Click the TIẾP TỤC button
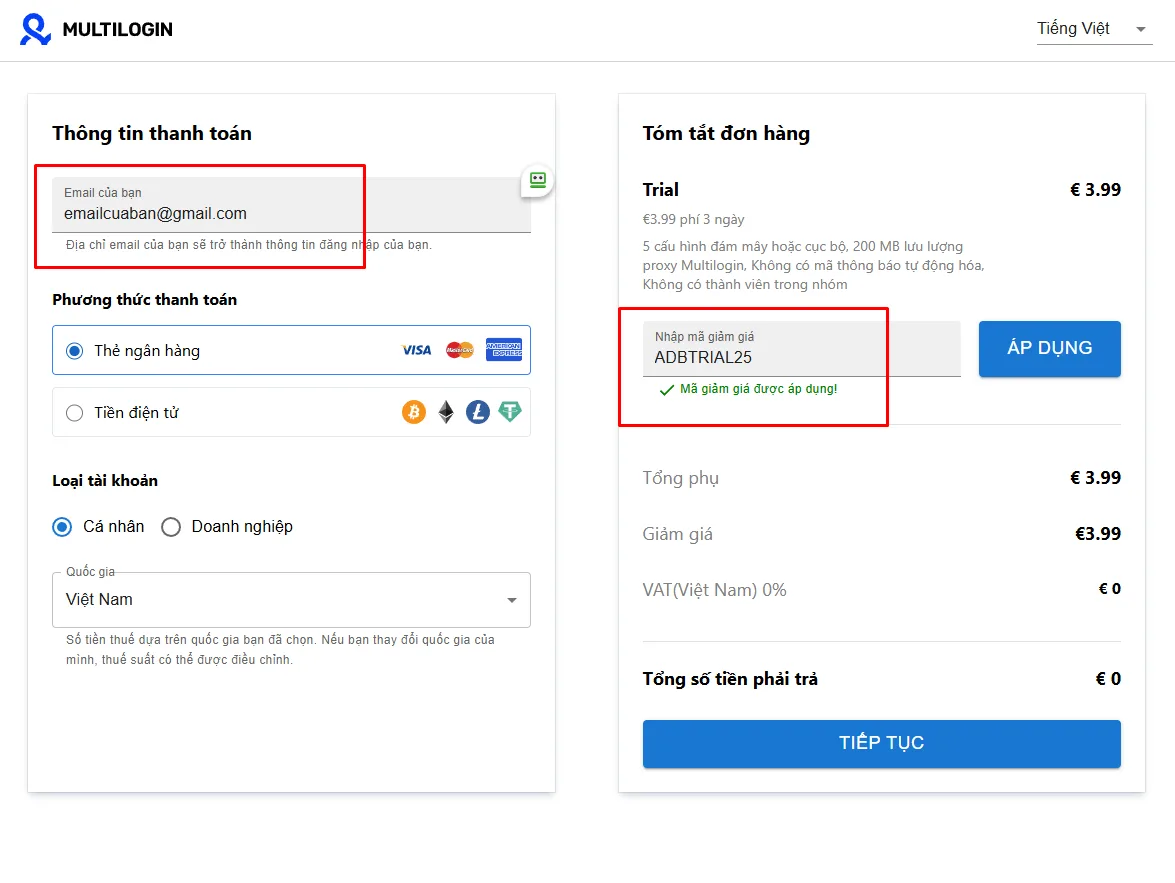This screenshot has height=883, width=1175. click(881, 744)
